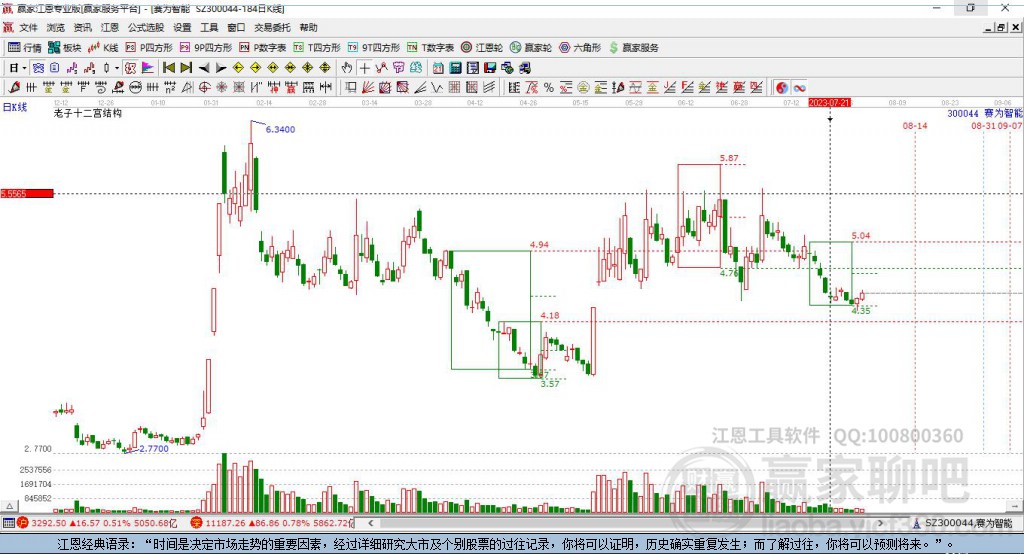This screenshot has width=1024, height=554.
Task: Open the T数字表 tool
Action: click(x=430, y=48)
